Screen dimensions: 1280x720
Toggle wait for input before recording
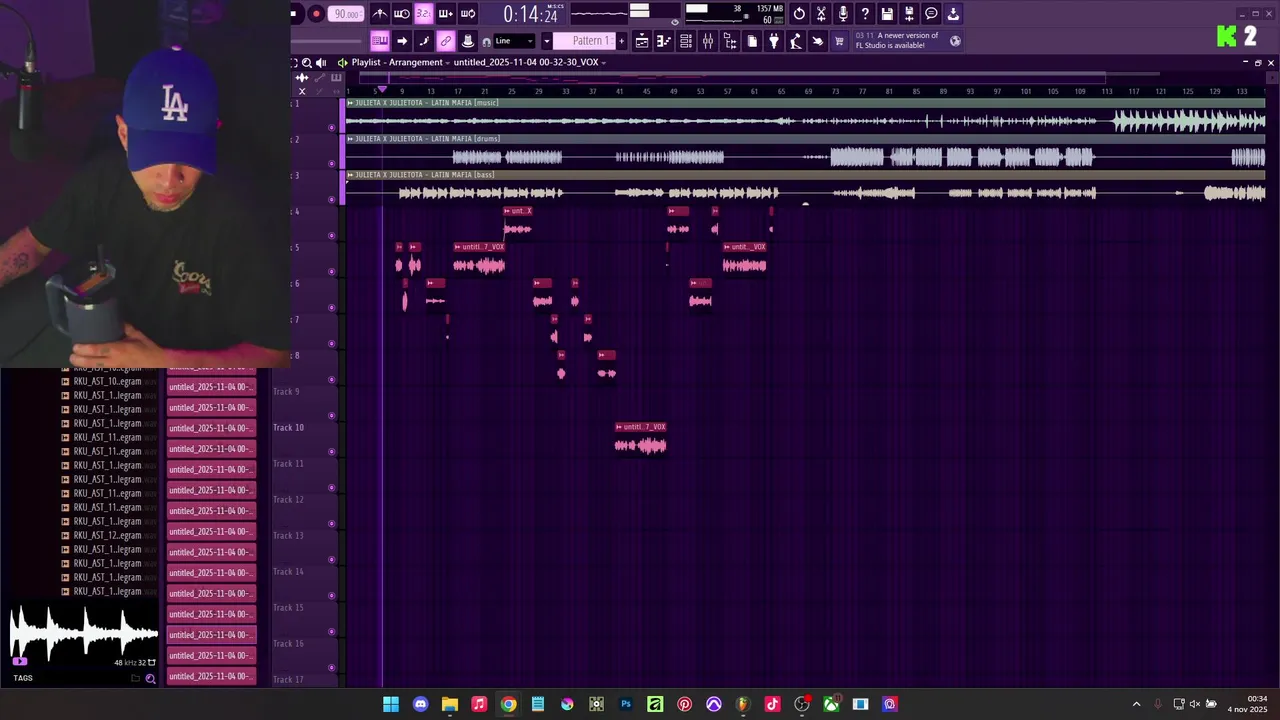point(401,14)
